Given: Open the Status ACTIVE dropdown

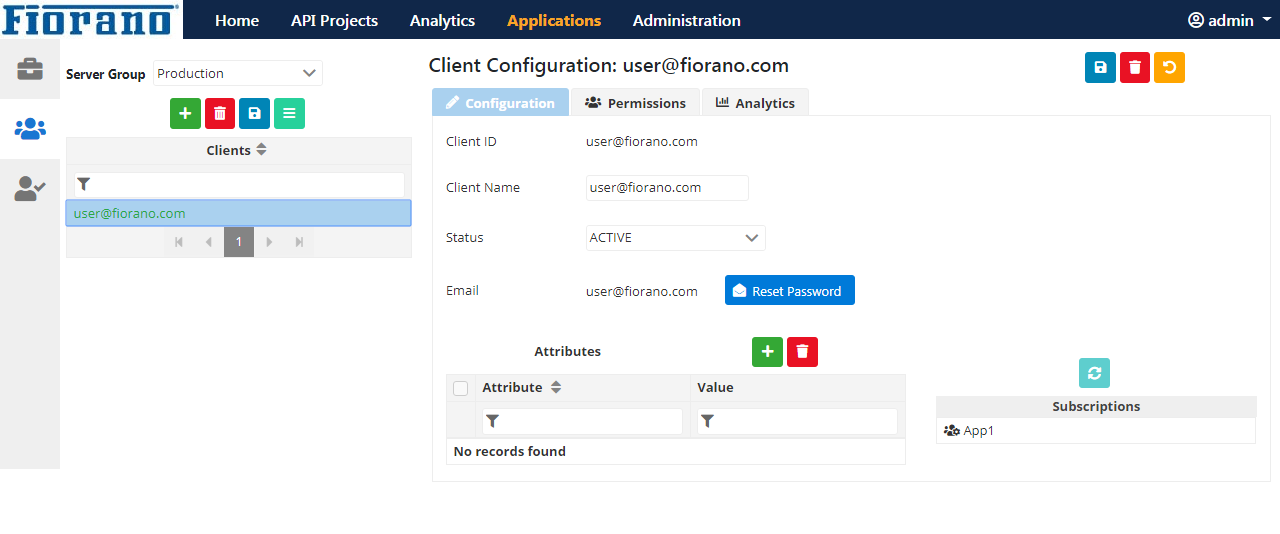Looking at the screenshot, I should pyautogui.click(x=676, y=238).
